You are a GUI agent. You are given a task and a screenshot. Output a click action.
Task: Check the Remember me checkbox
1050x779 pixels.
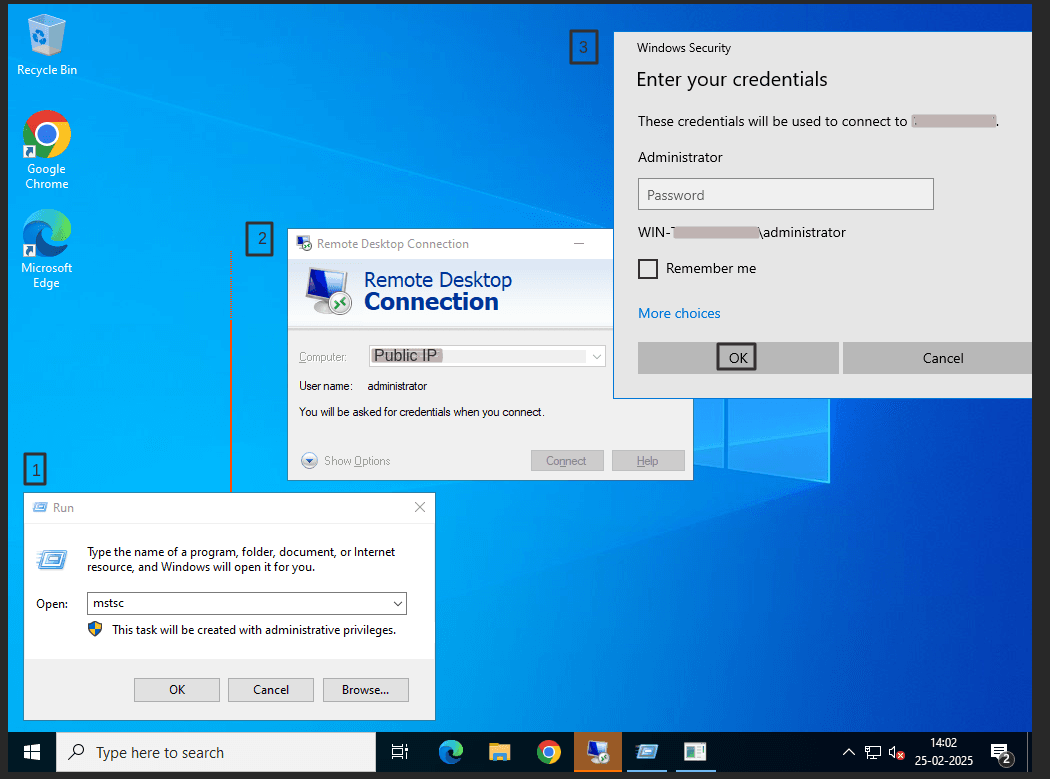point(647,268)
